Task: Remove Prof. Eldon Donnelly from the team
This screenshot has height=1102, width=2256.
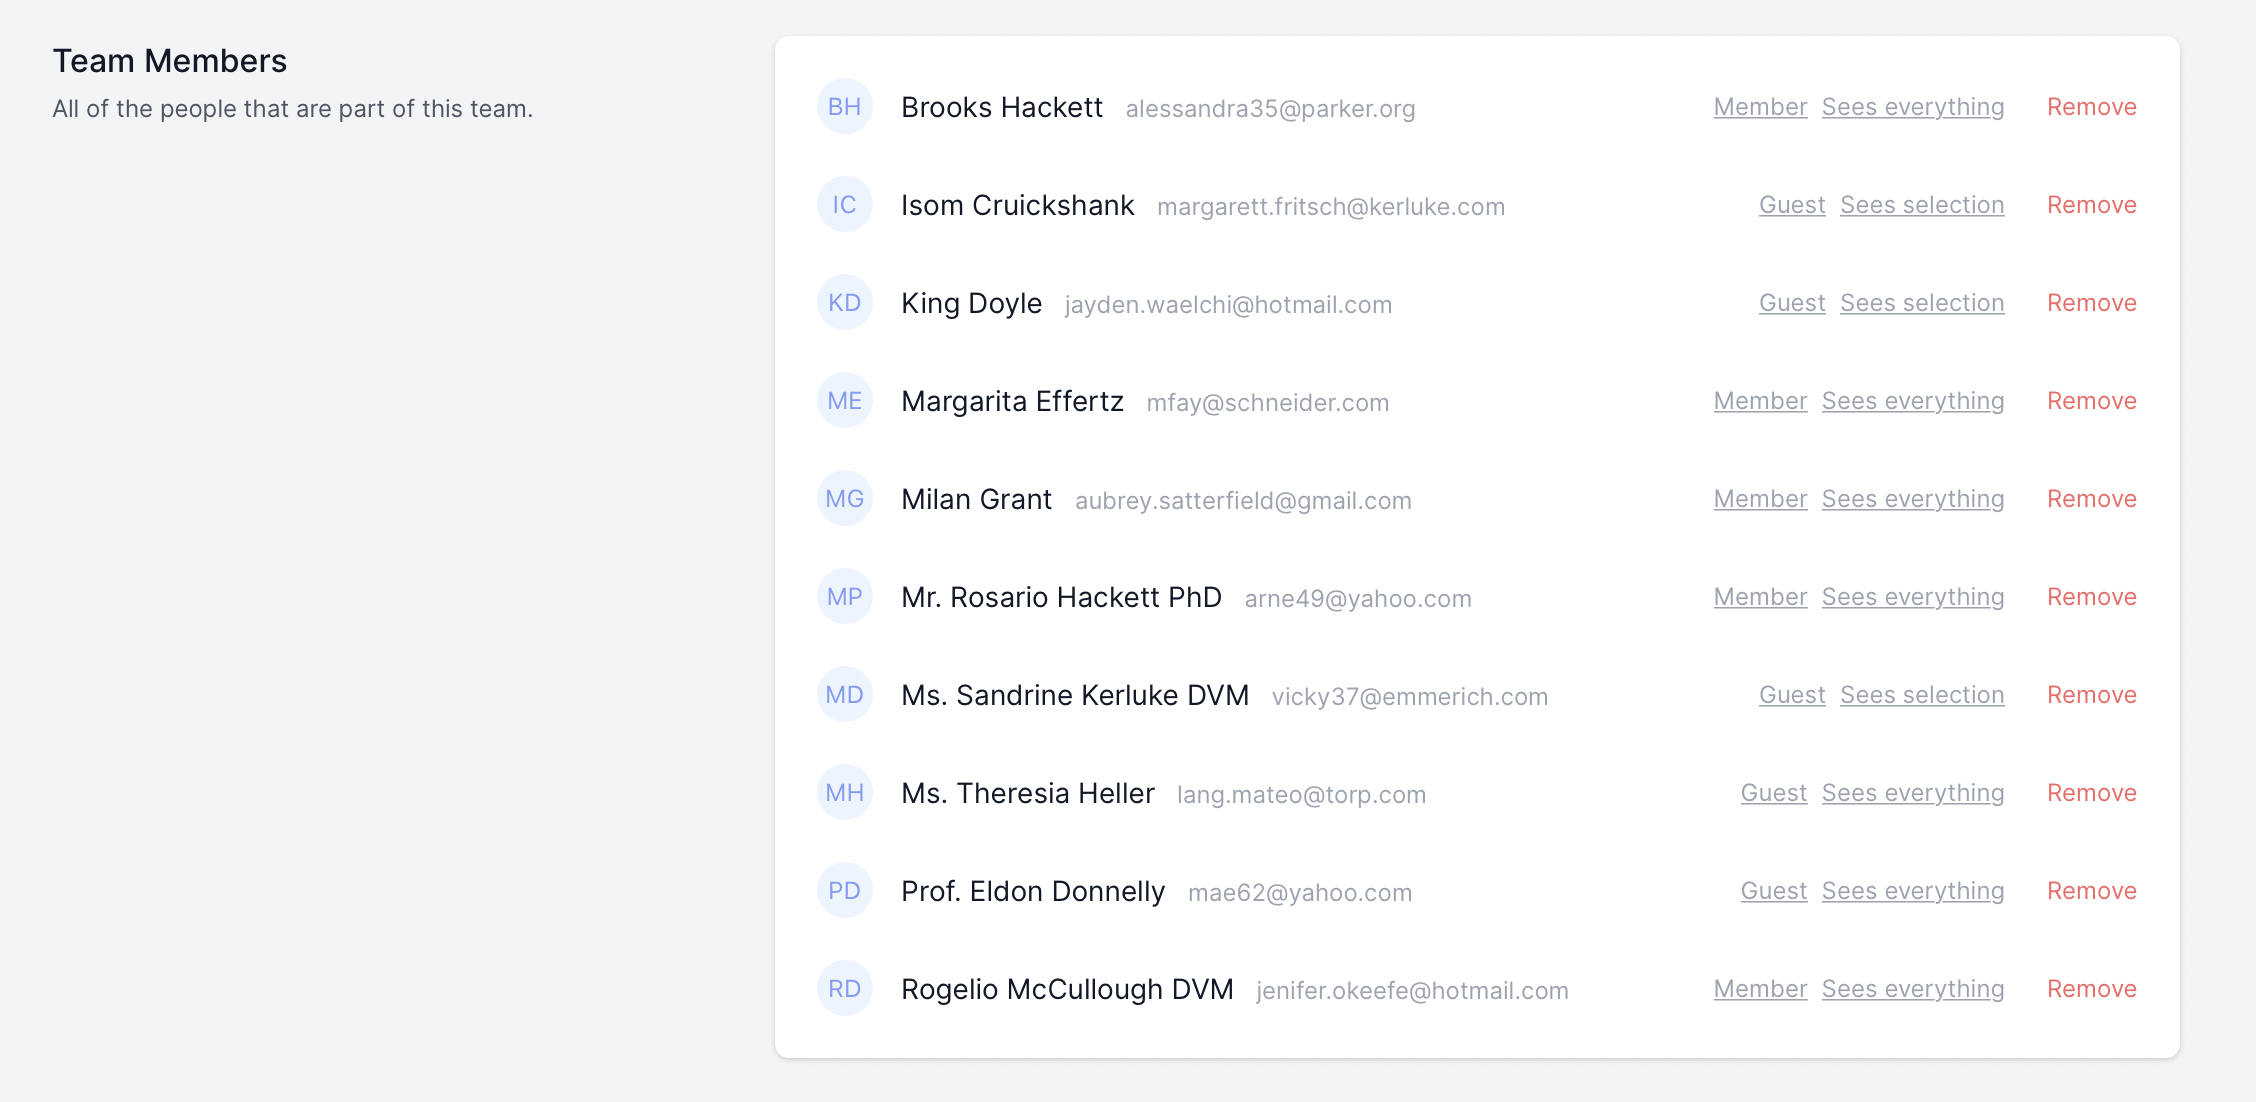Action: (2092, 891)
